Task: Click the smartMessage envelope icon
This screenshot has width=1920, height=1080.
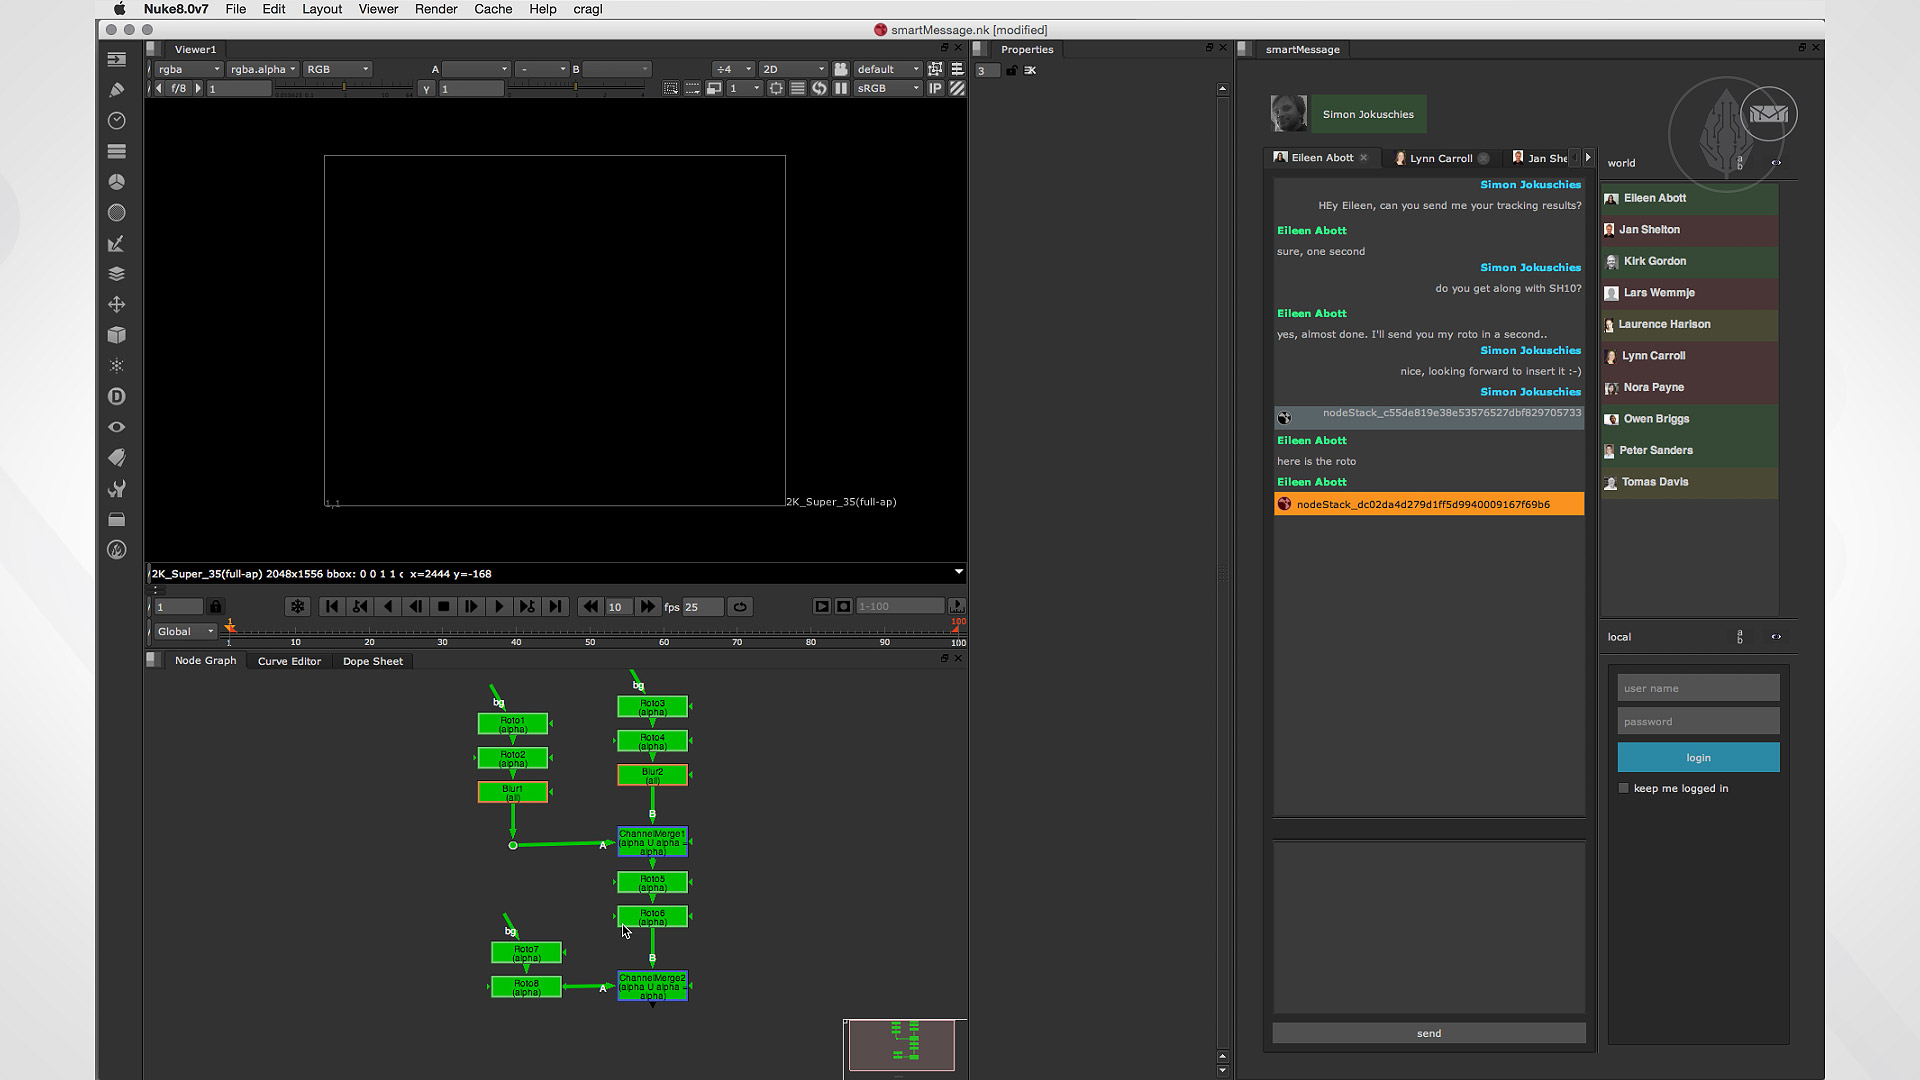Action: pyautogui.click(x=1768, y=114)
